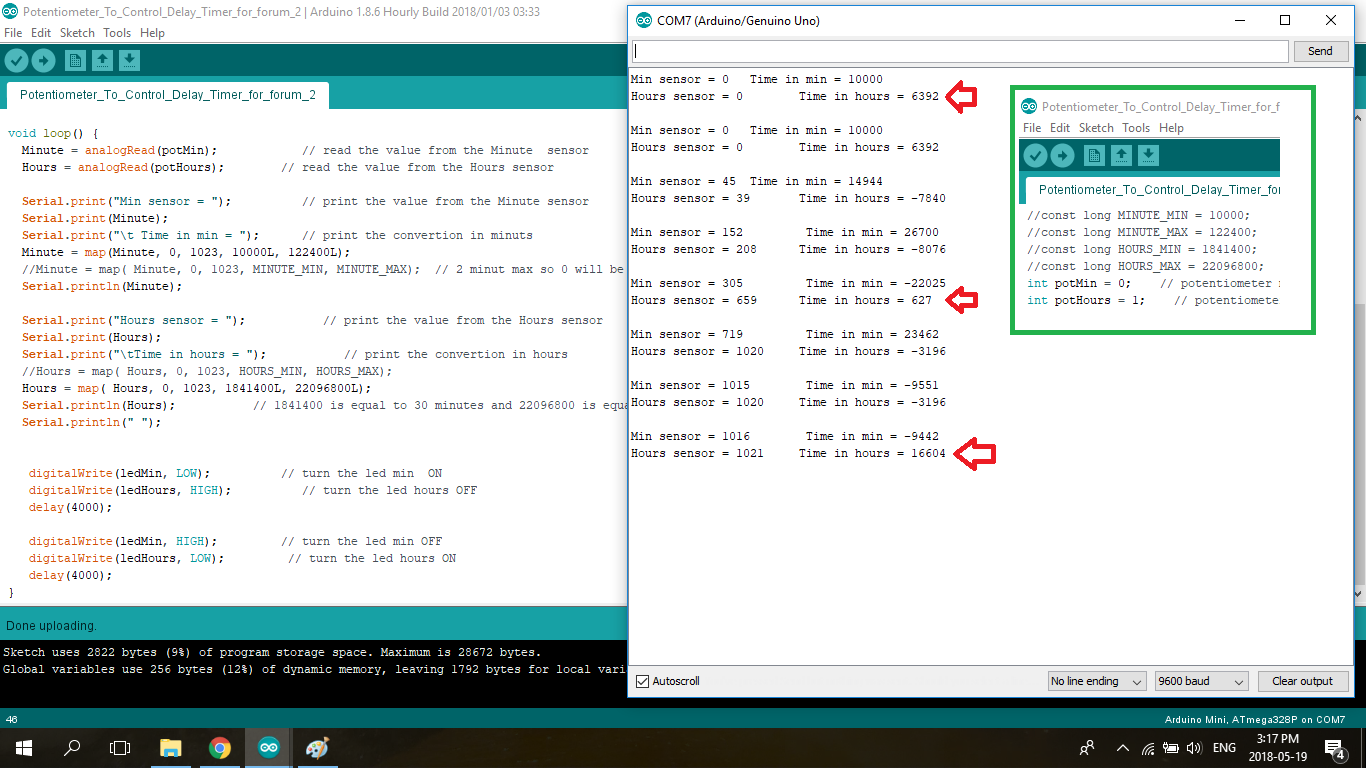Click the serial monitor text input field
This screenshot has height=768, width=1366.
click(960, 51)
